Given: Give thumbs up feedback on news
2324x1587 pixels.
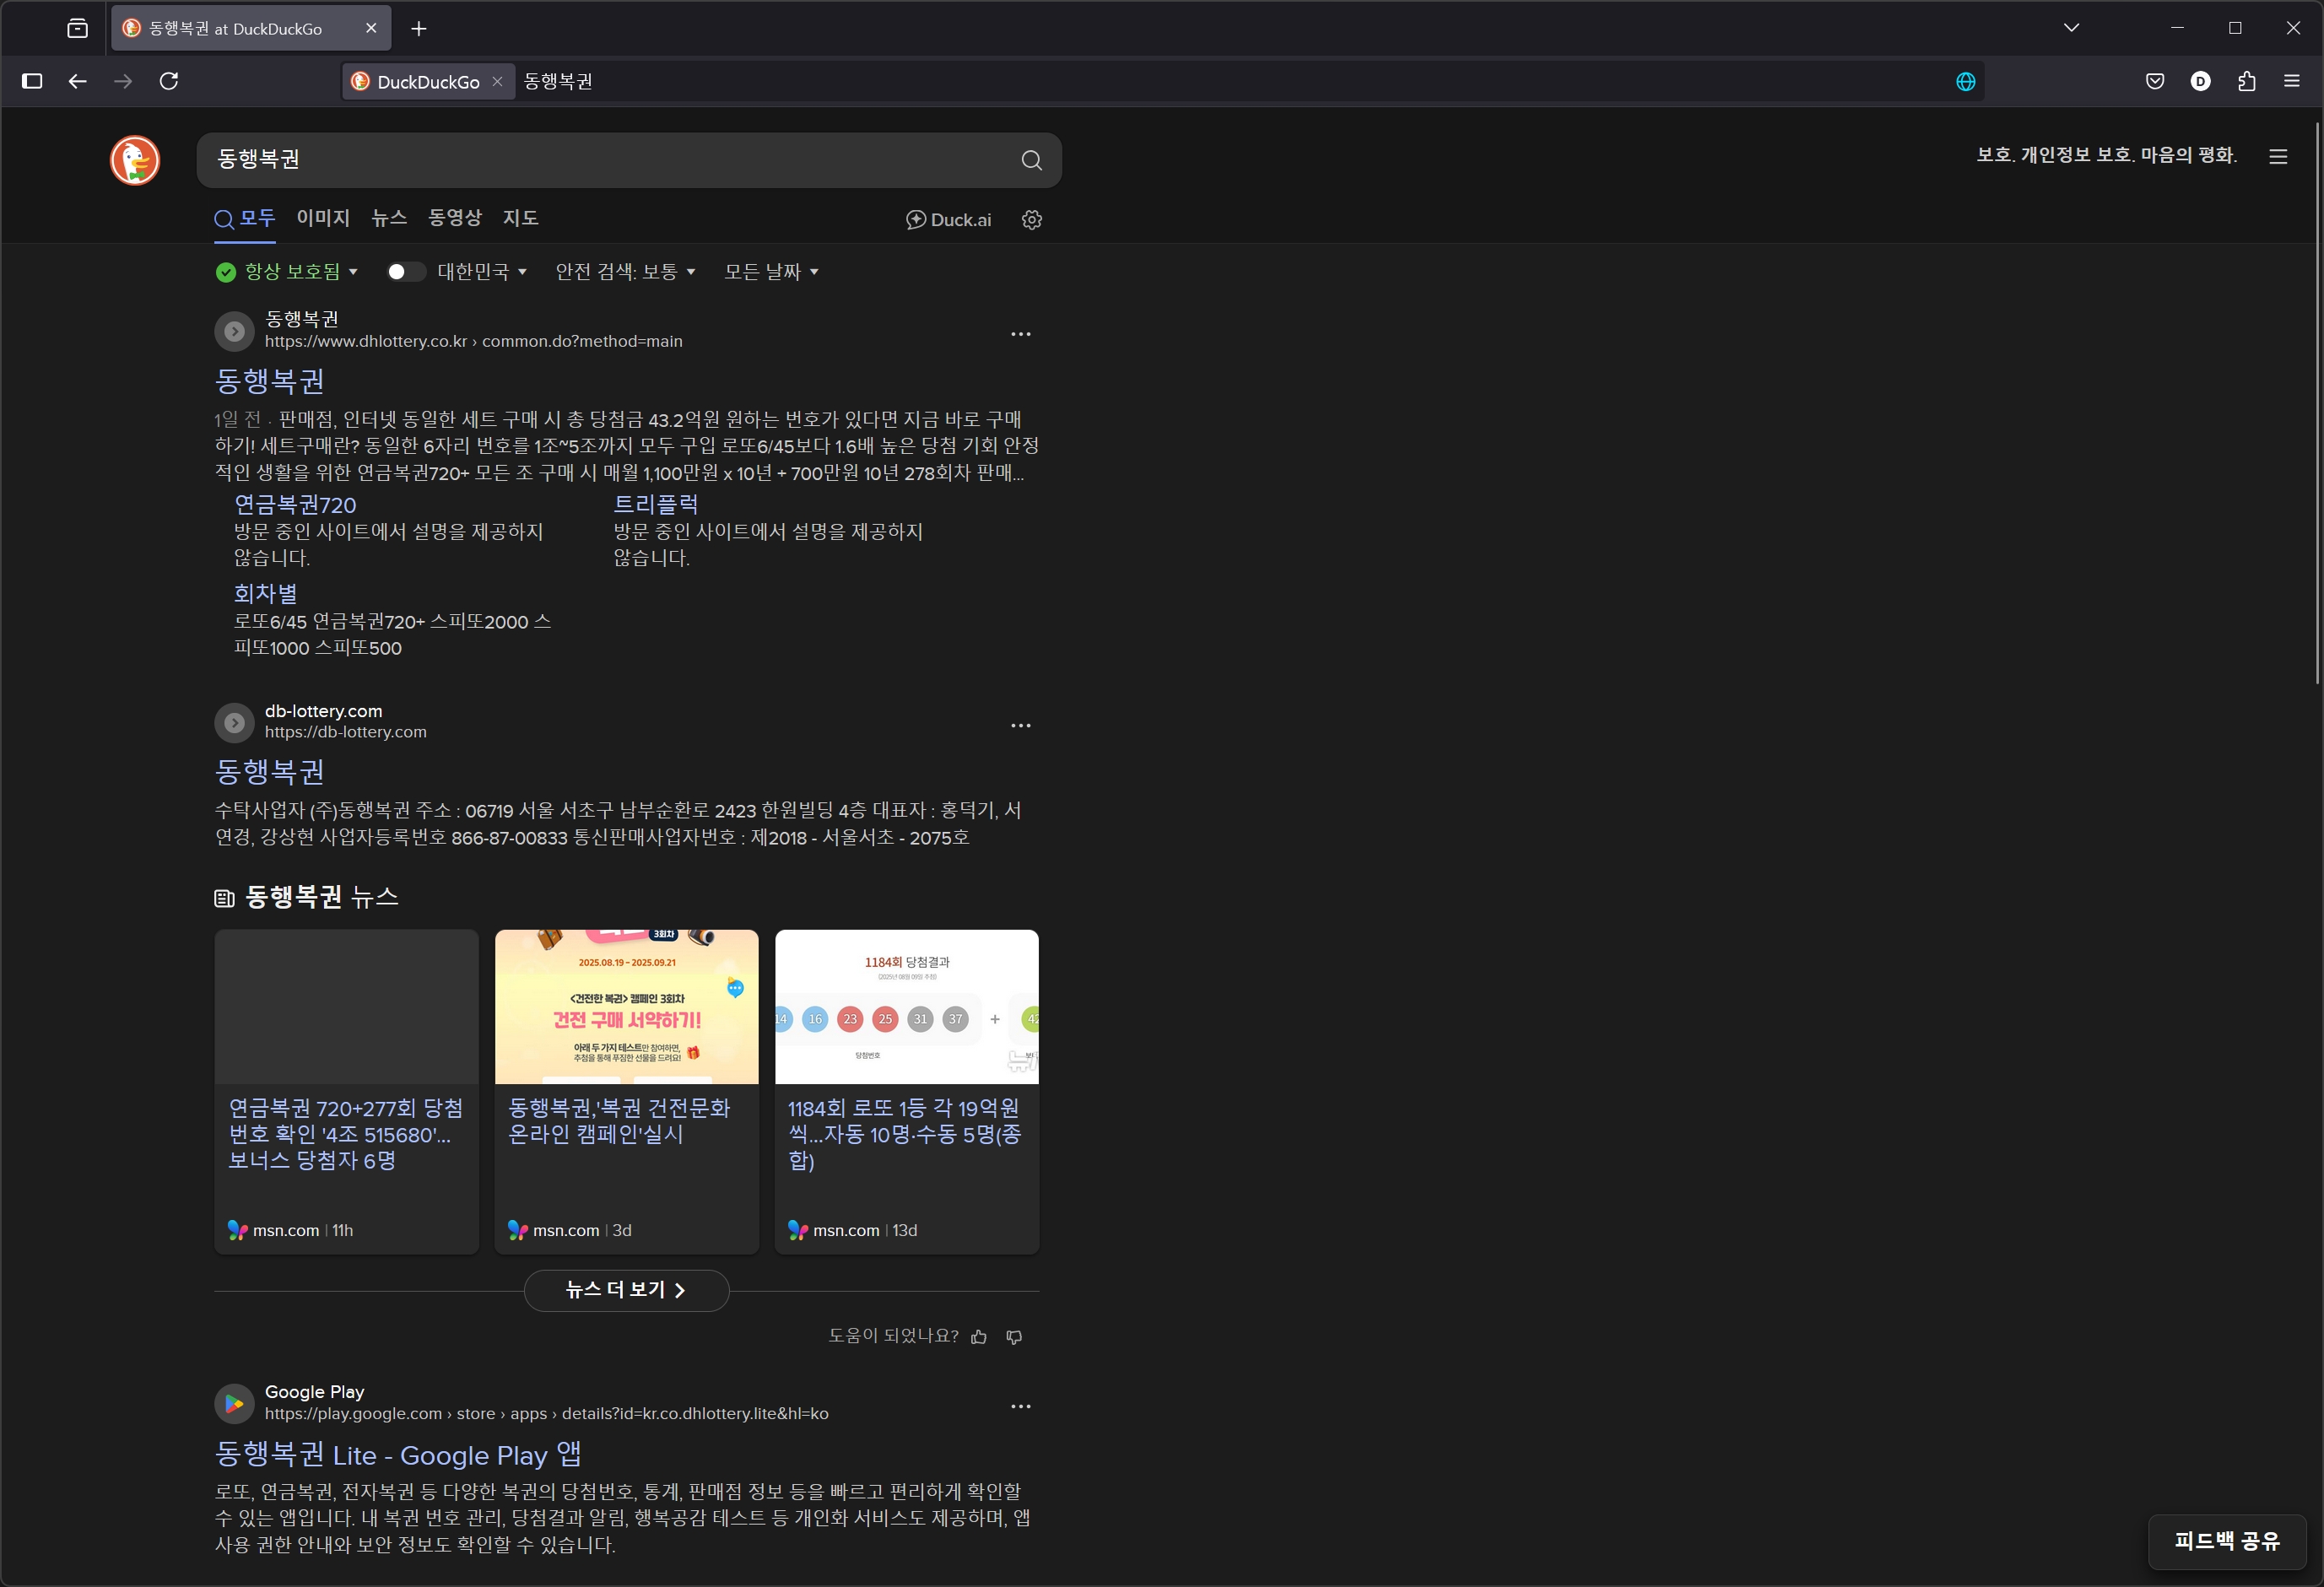Looking at the screenshot, I should 979,1337.
